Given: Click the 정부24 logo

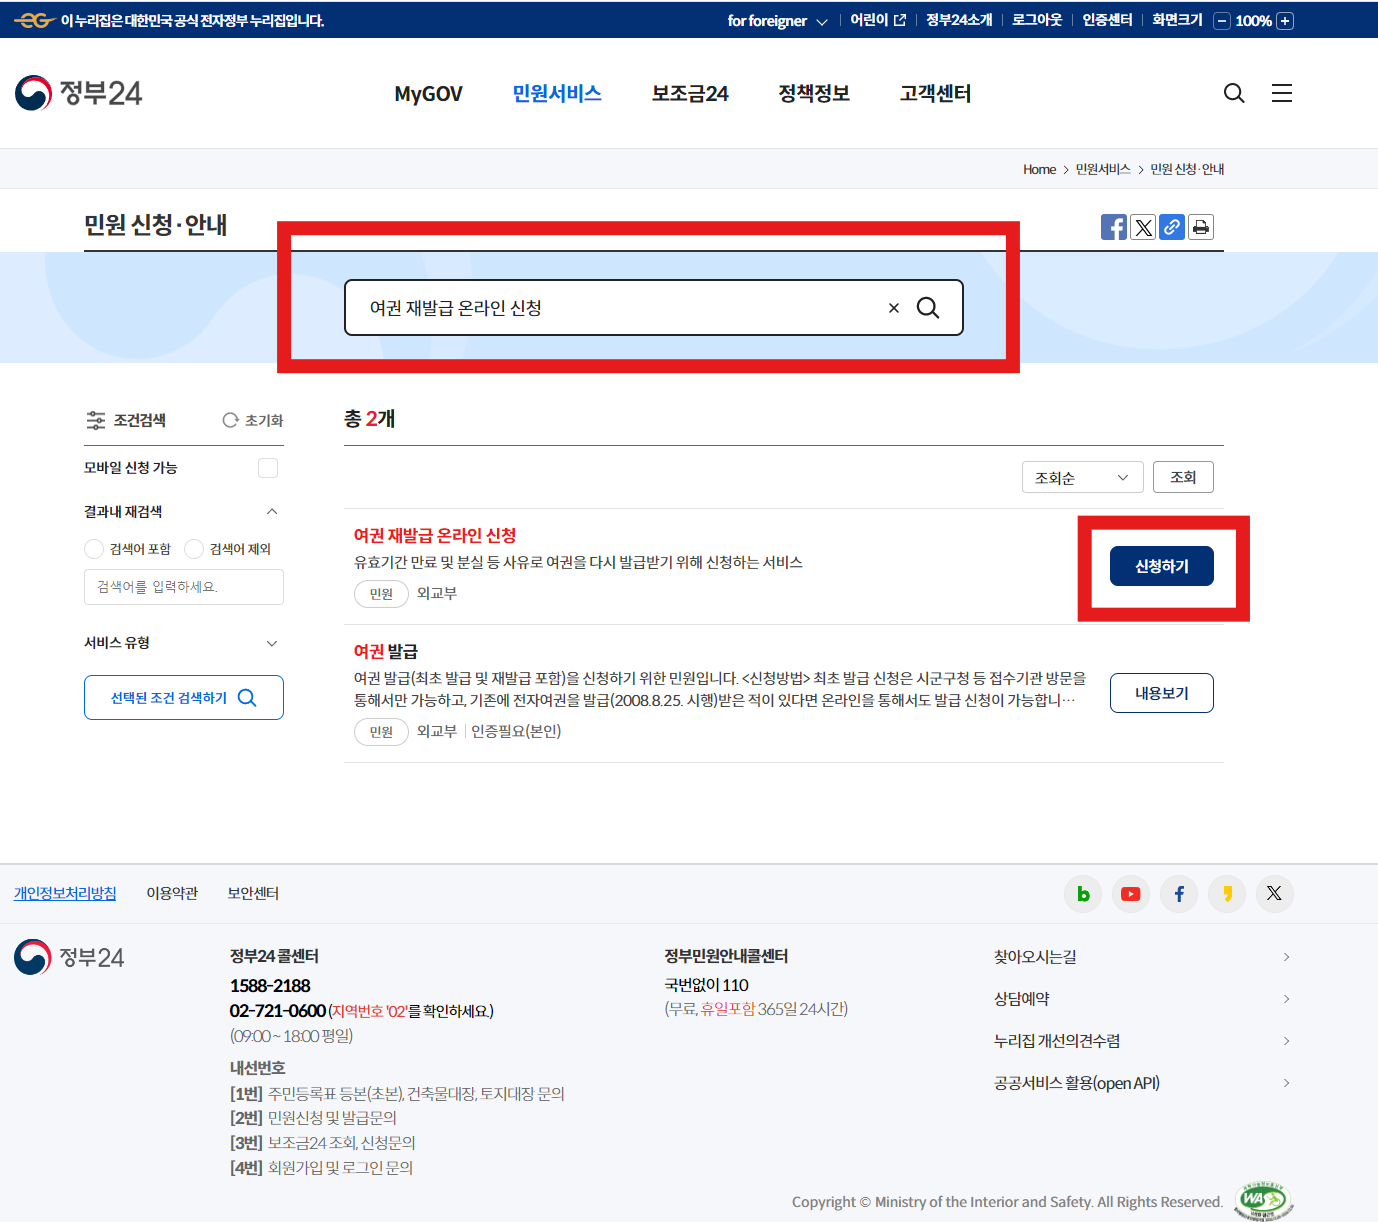Looking at the screenshot, I should click(x=78, y=93).
